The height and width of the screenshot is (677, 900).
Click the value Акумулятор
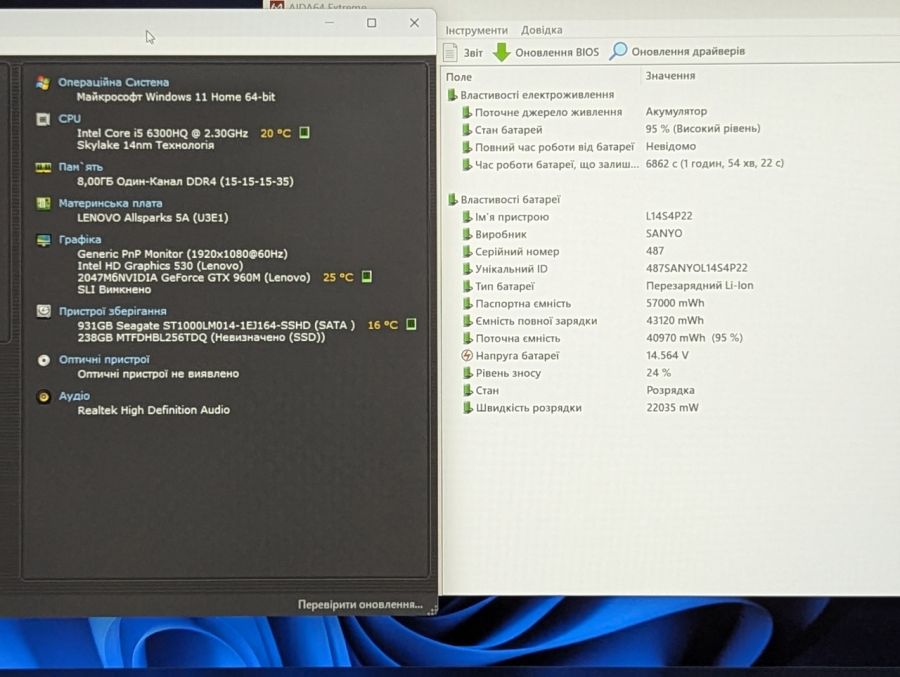point(676,111)
